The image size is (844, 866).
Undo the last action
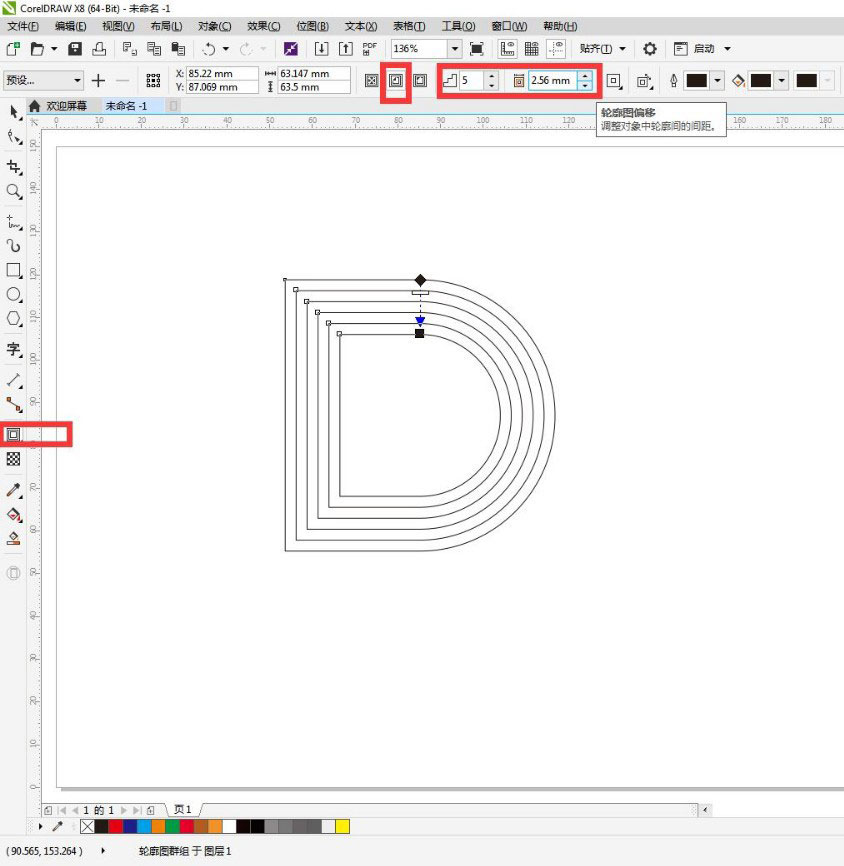click(x=210, y=48)
